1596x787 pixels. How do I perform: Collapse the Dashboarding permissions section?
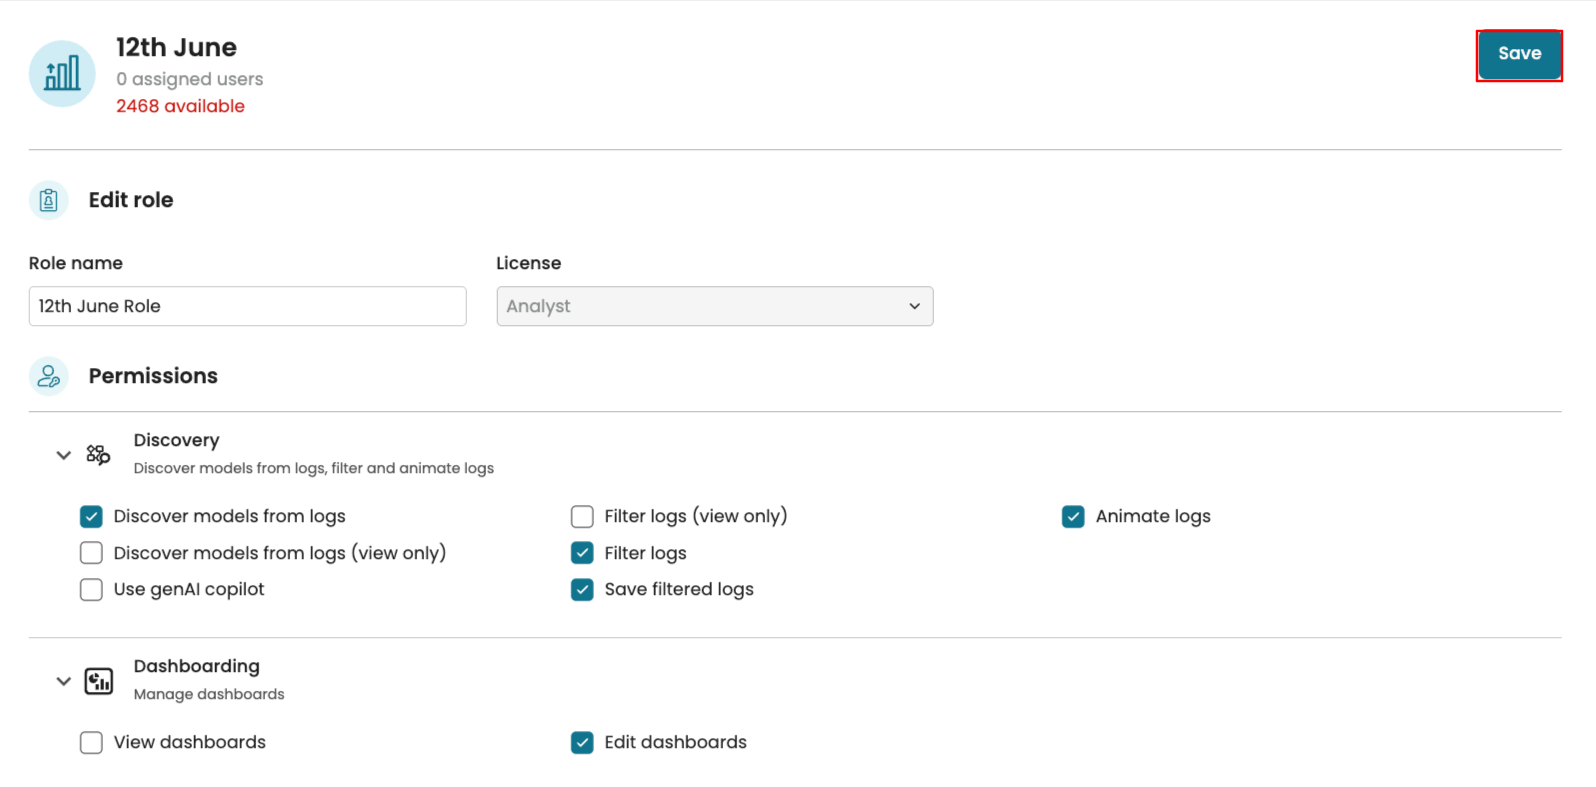click(x=63, y=681)
